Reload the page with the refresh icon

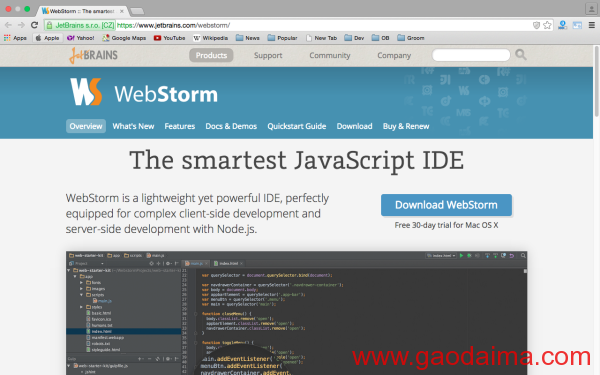(34, 25)
